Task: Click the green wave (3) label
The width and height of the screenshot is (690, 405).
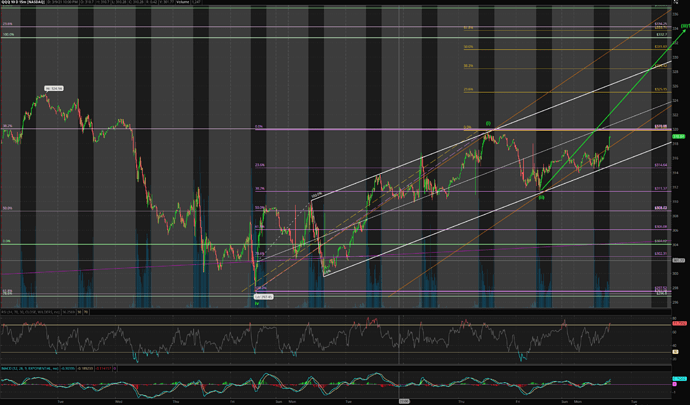Action: (x=488, y=124)
